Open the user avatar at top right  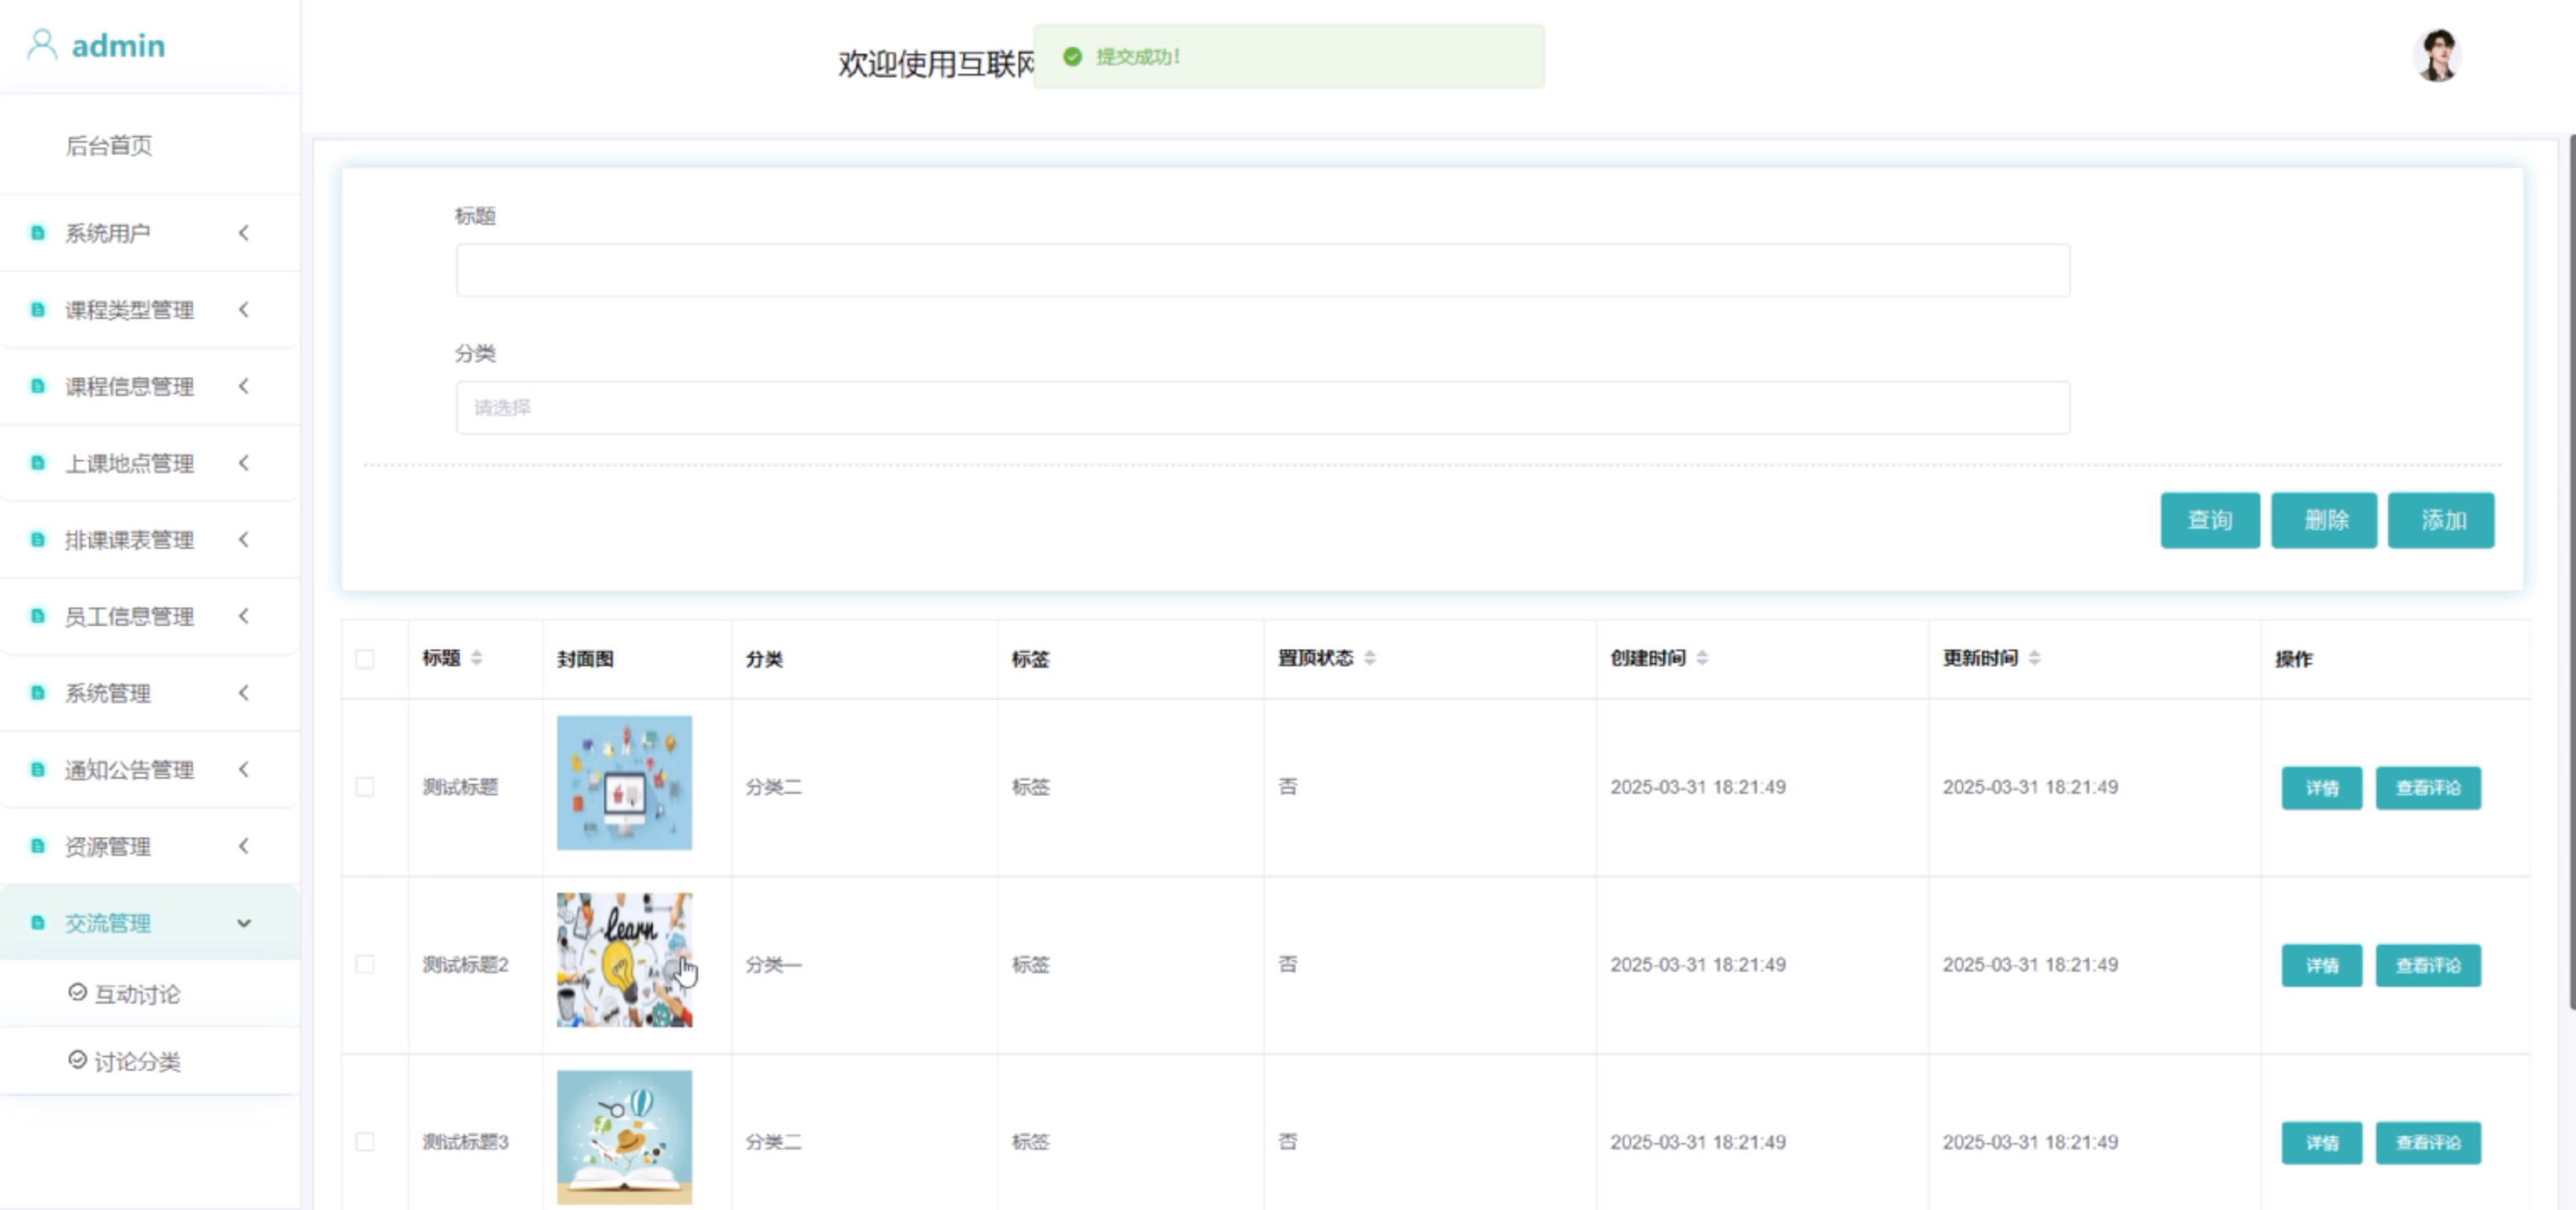2437,55
